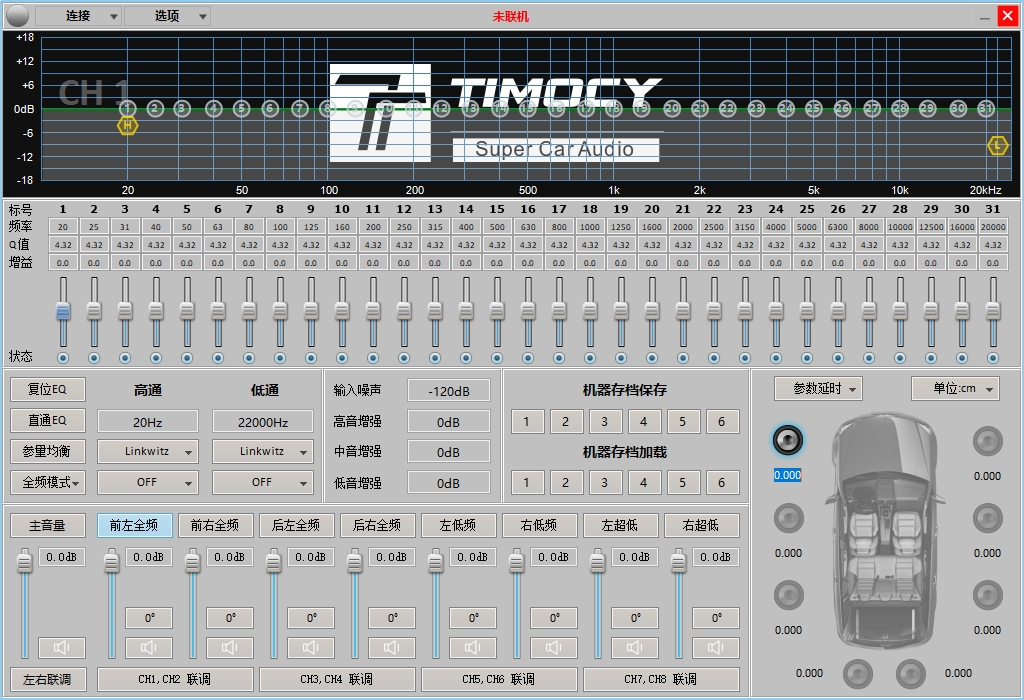The height and width of the screenshot is (700, 1024).
Task: Toggle the 状态 radio for band 17
Action: point(559,358)
